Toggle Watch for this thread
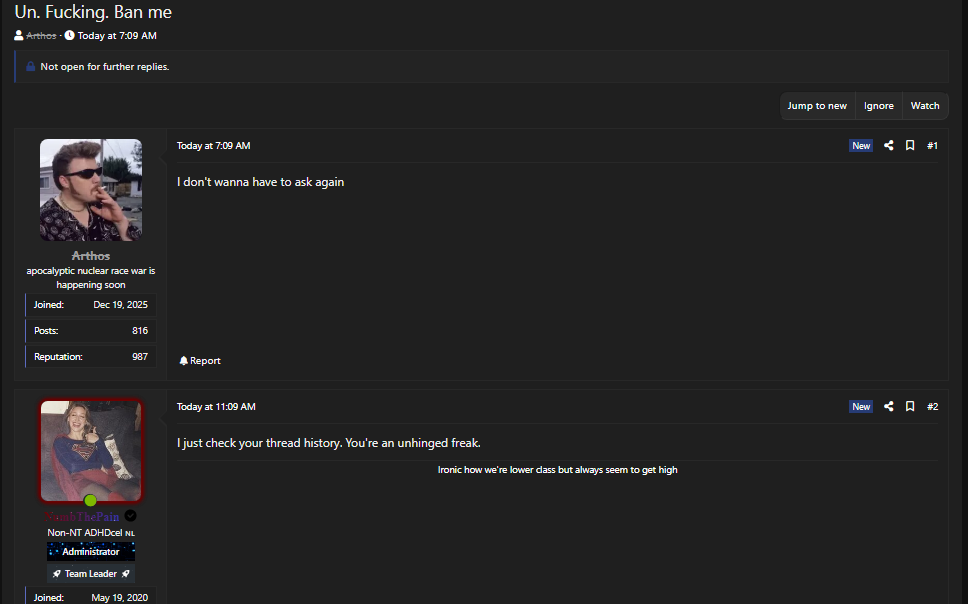This screenshot has width=968, height=604. (x=925, y=106)
